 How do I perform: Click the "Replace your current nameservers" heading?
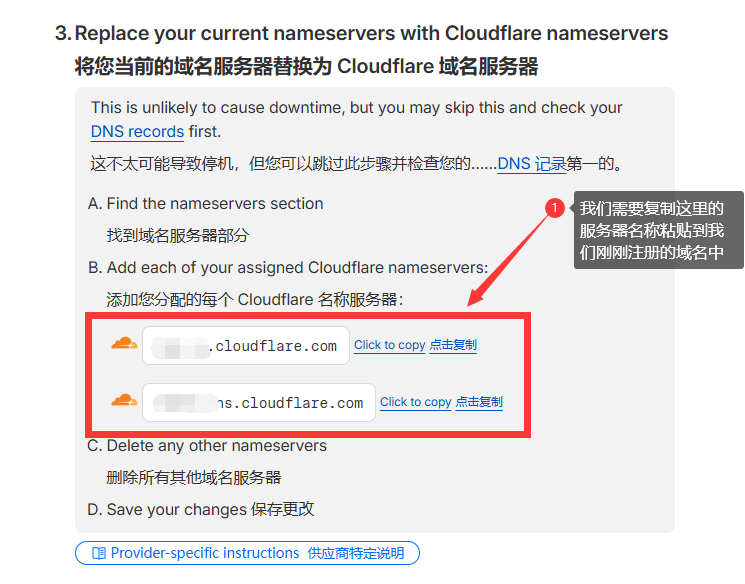coord(371,33)
